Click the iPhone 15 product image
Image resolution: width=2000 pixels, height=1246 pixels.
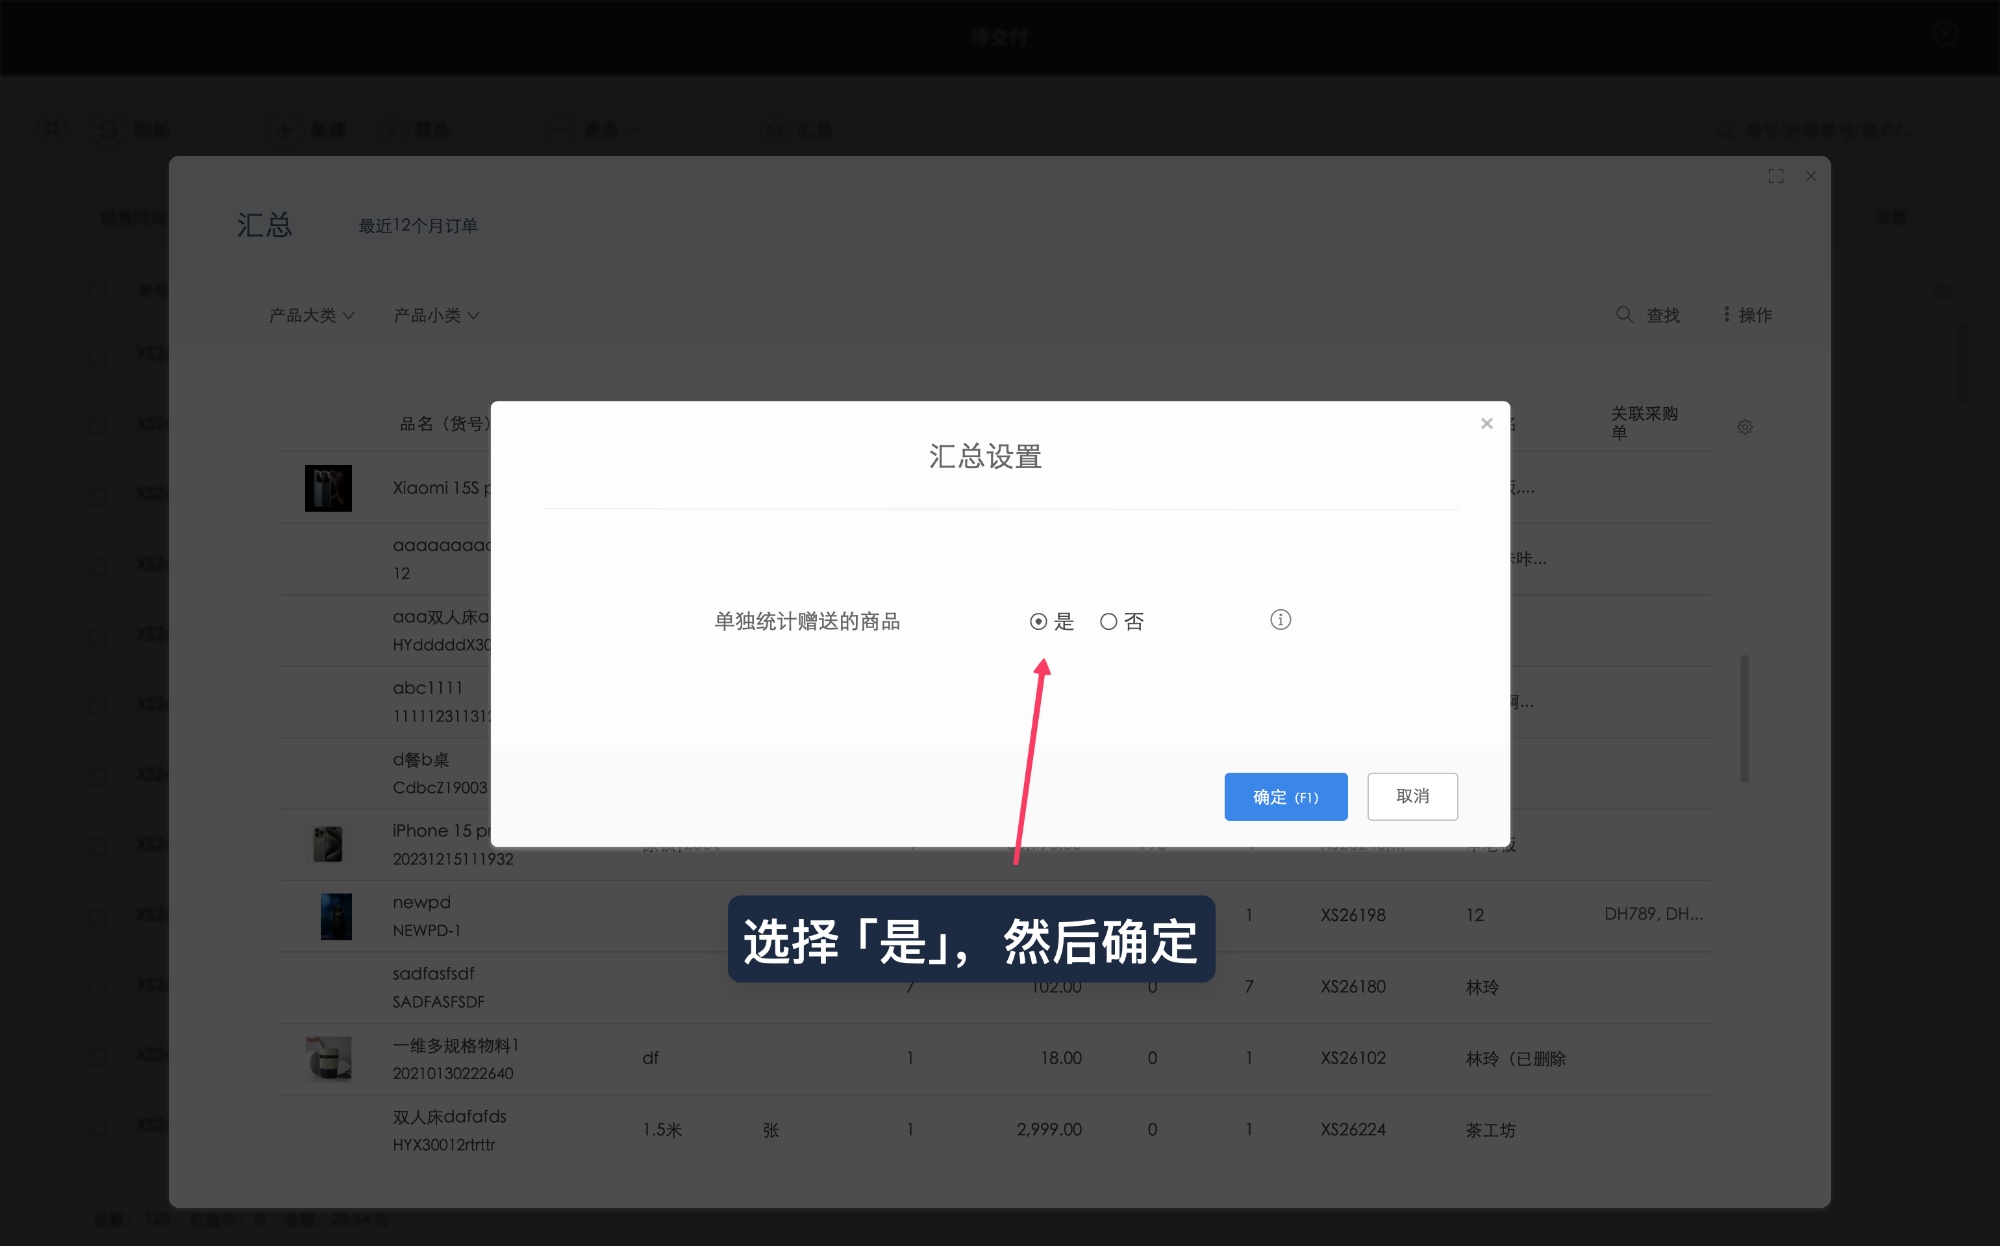point(328,844)
